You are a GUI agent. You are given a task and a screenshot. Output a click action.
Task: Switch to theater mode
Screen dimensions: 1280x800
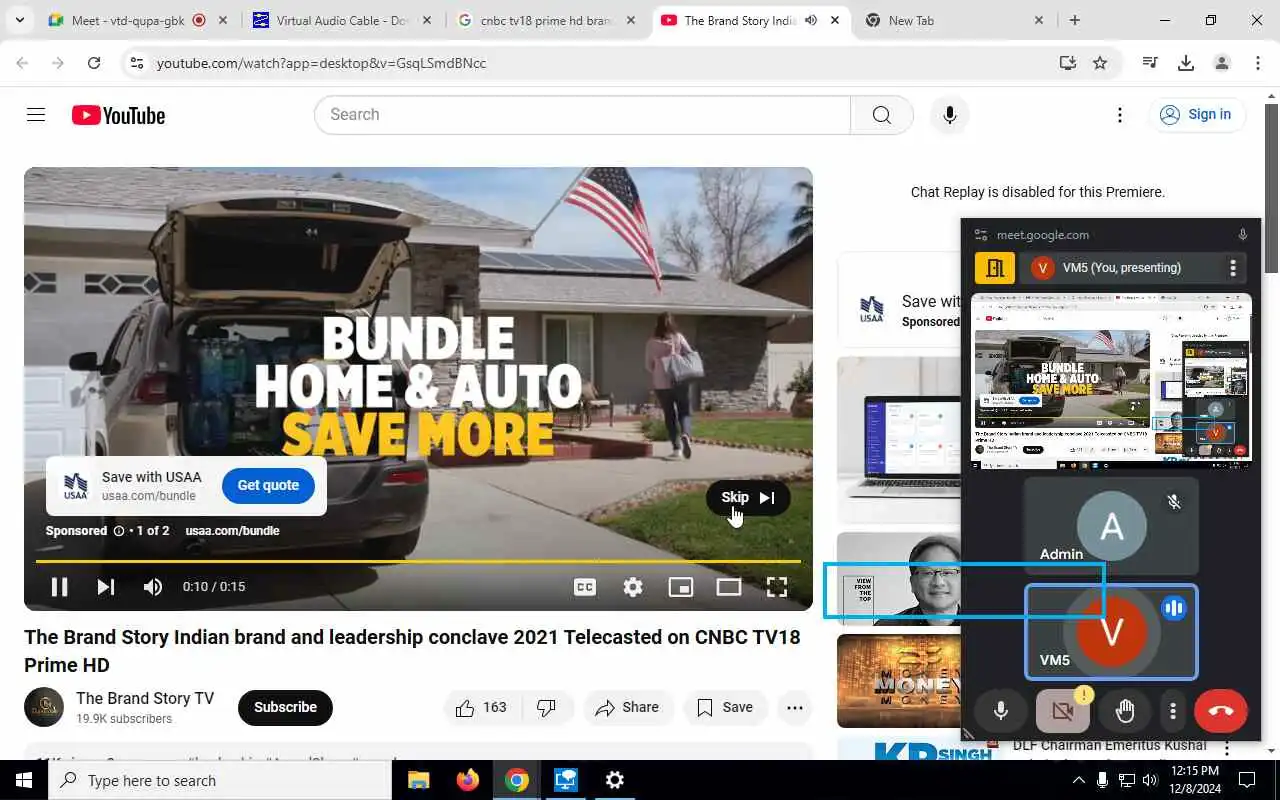click(x=729, y=587)
